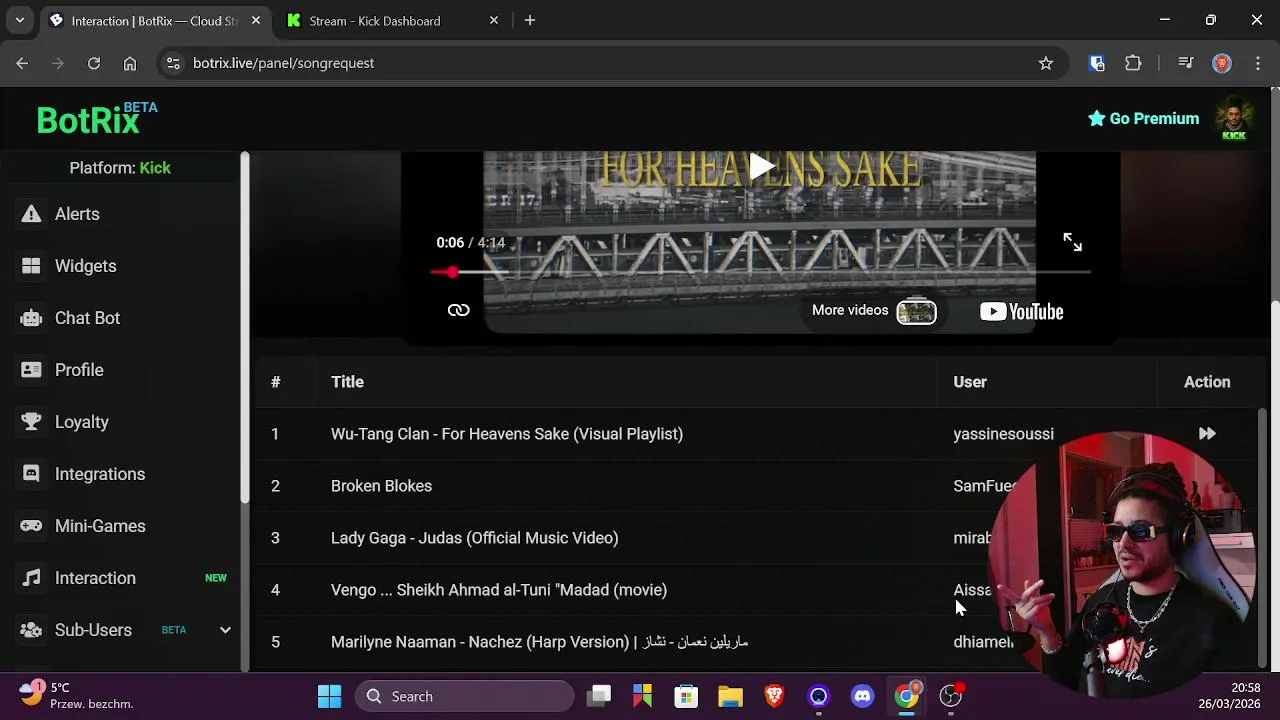
Task: Open Windows Start menu
Action: tap(329, 696)
